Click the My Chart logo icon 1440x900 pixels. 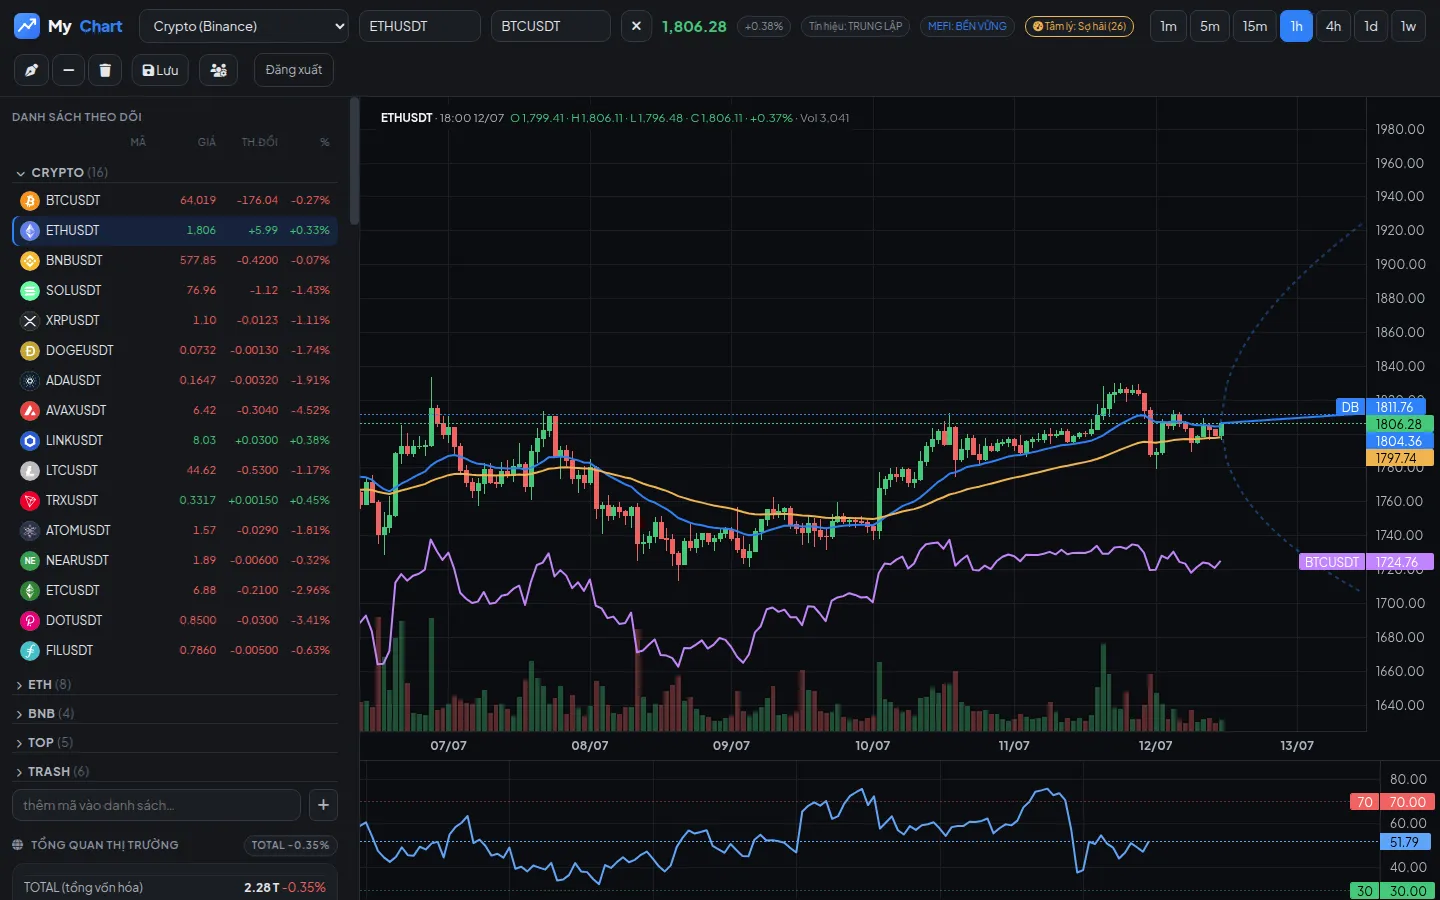point(27,26)
